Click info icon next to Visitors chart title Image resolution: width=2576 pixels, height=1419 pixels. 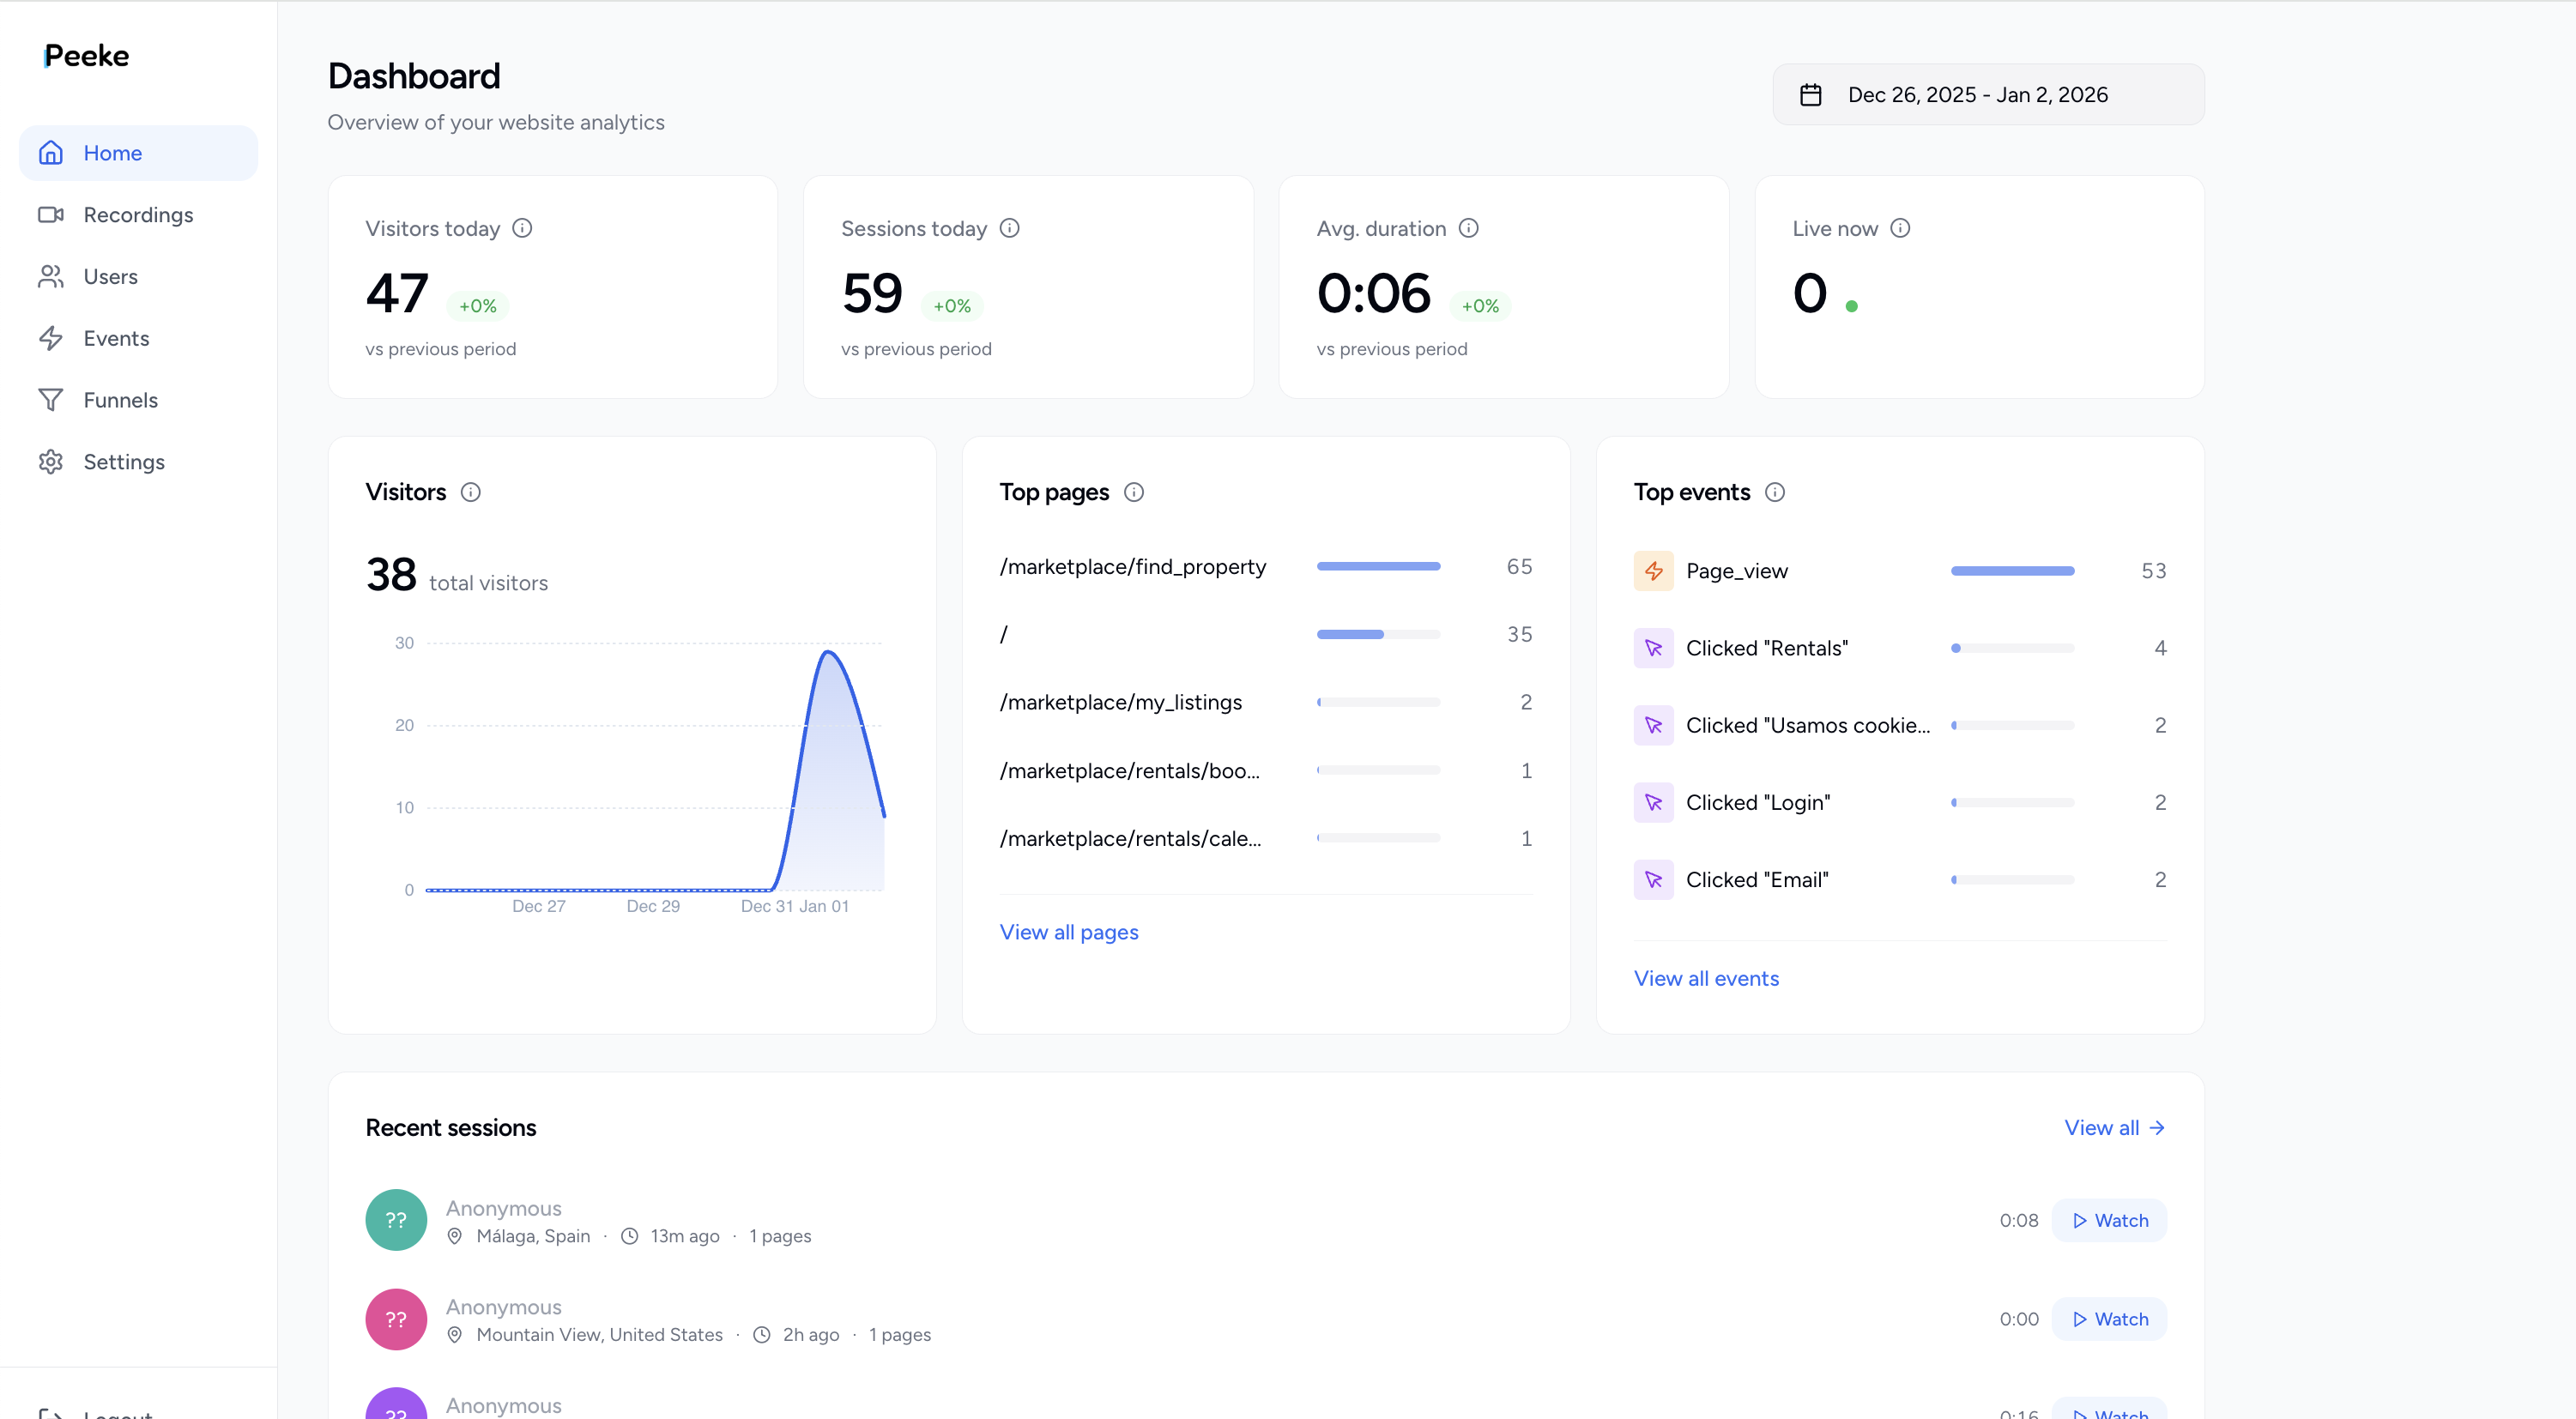click(470, 492)
